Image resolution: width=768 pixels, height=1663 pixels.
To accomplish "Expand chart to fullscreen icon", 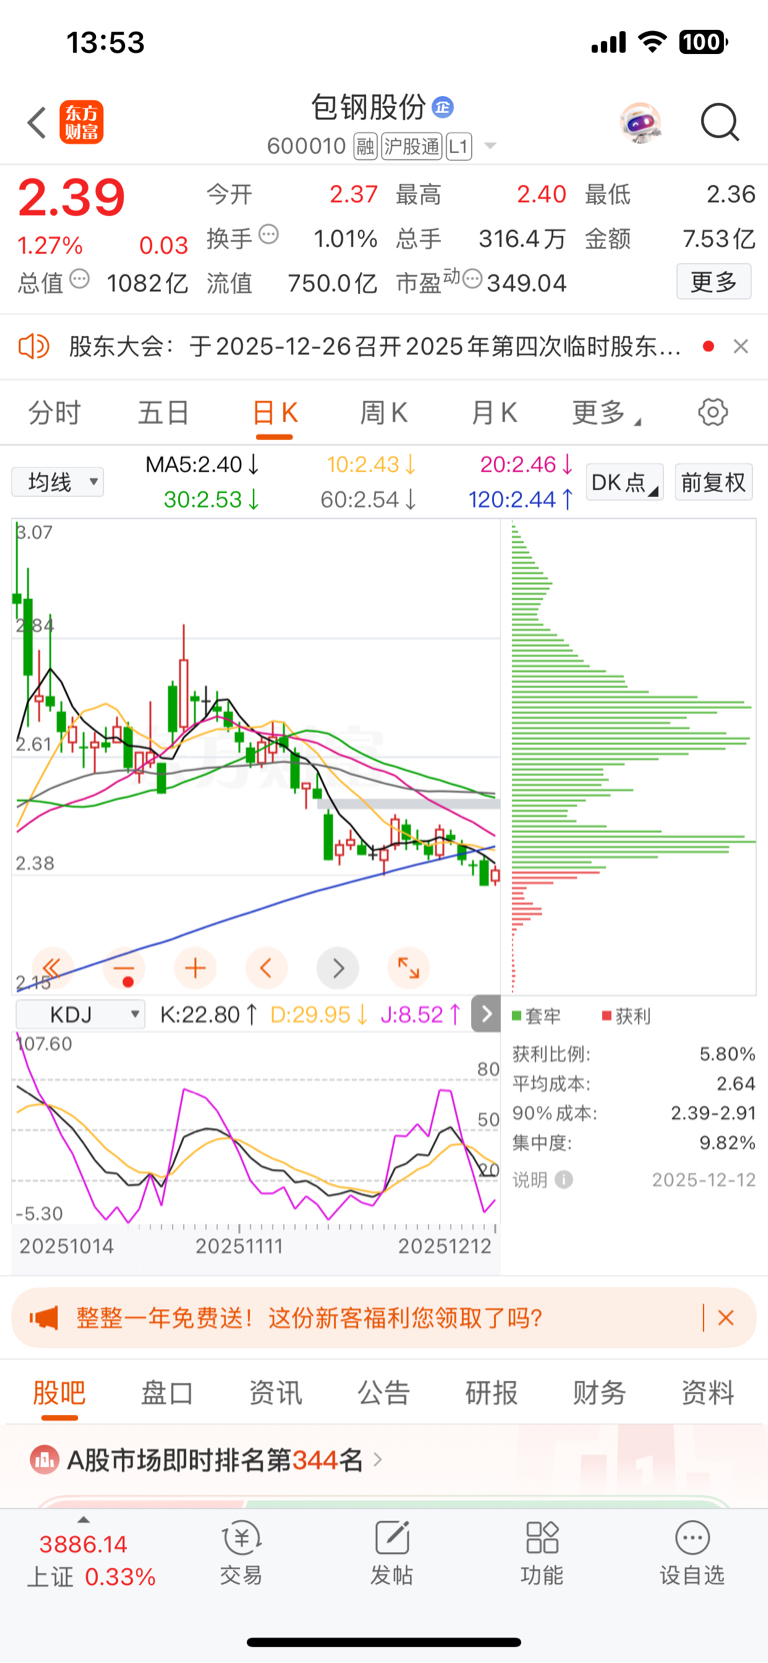I will pos(408,968).
